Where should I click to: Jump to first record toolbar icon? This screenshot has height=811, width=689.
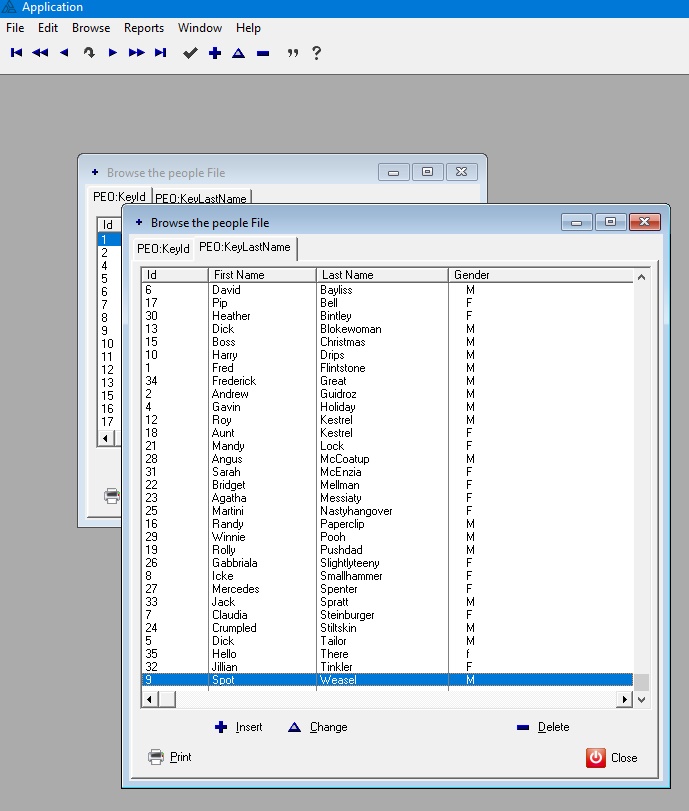coord(16,53)
